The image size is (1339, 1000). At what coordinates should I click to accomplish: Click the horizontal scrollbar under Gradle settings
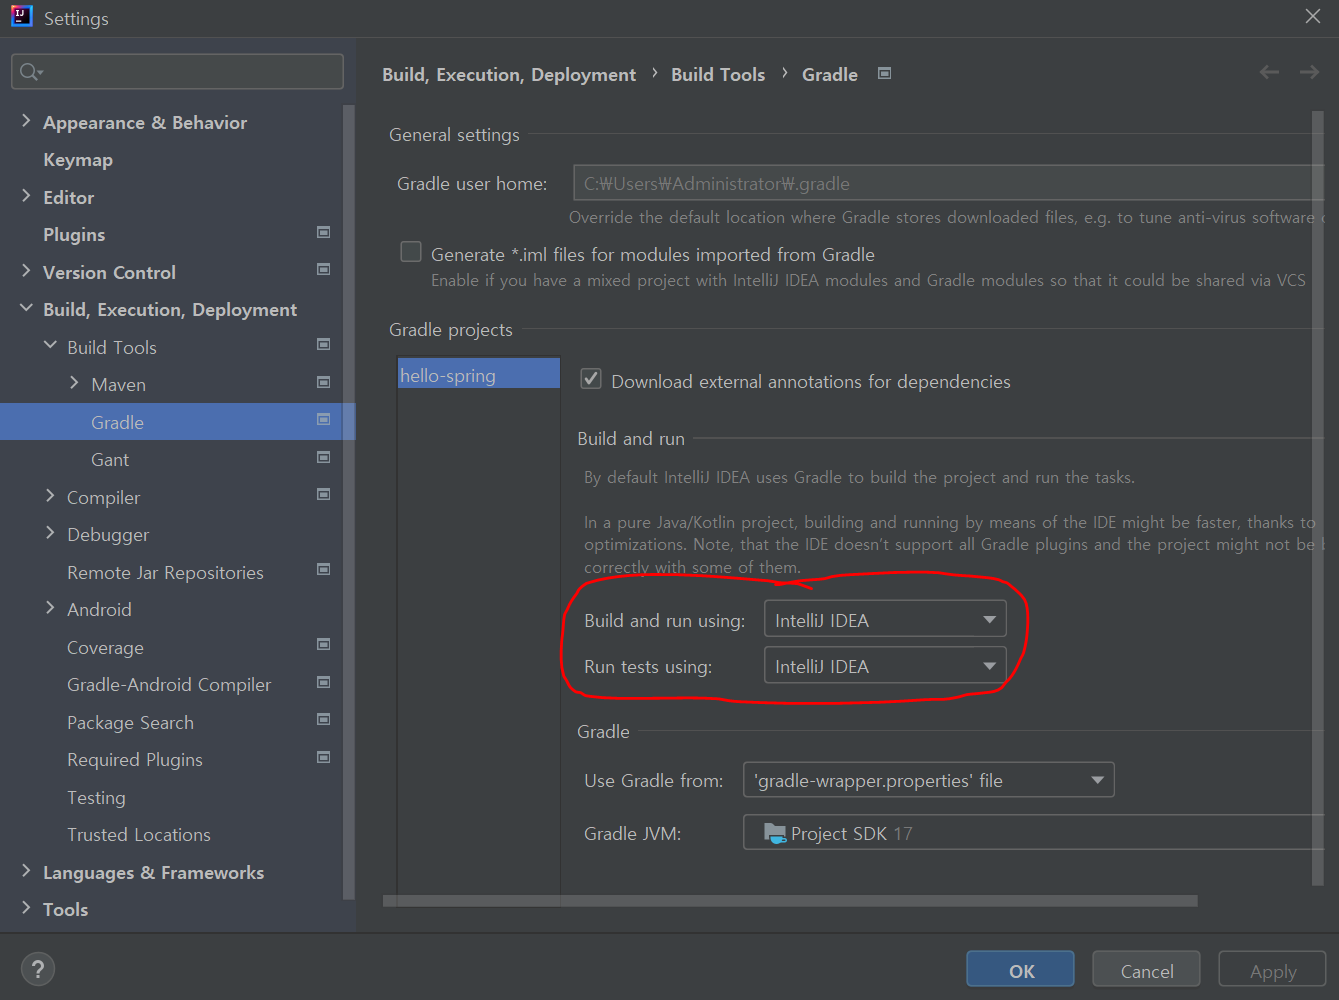790,901
